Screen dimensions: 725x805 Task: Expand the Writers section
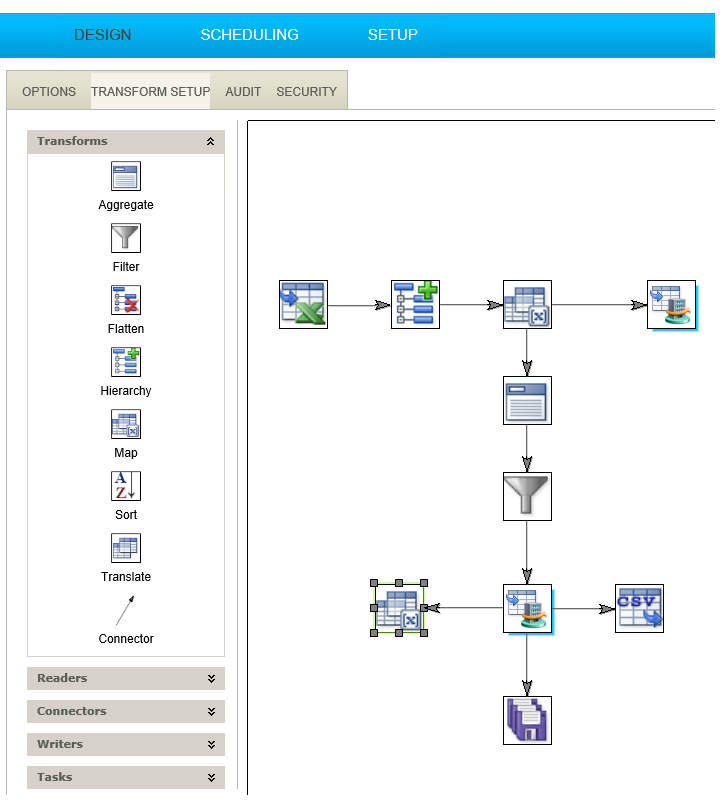[x=210, y=745]
